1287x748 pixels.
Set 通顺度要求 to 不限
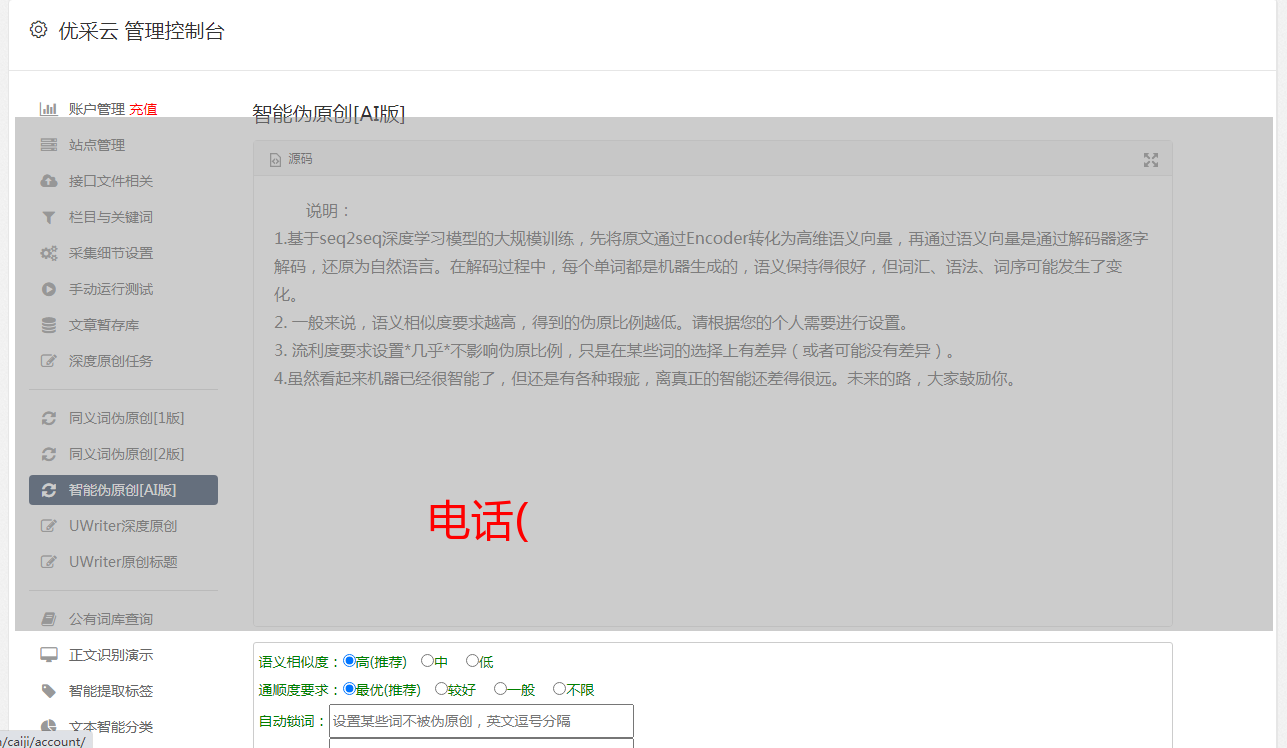(x=559, y=689)
